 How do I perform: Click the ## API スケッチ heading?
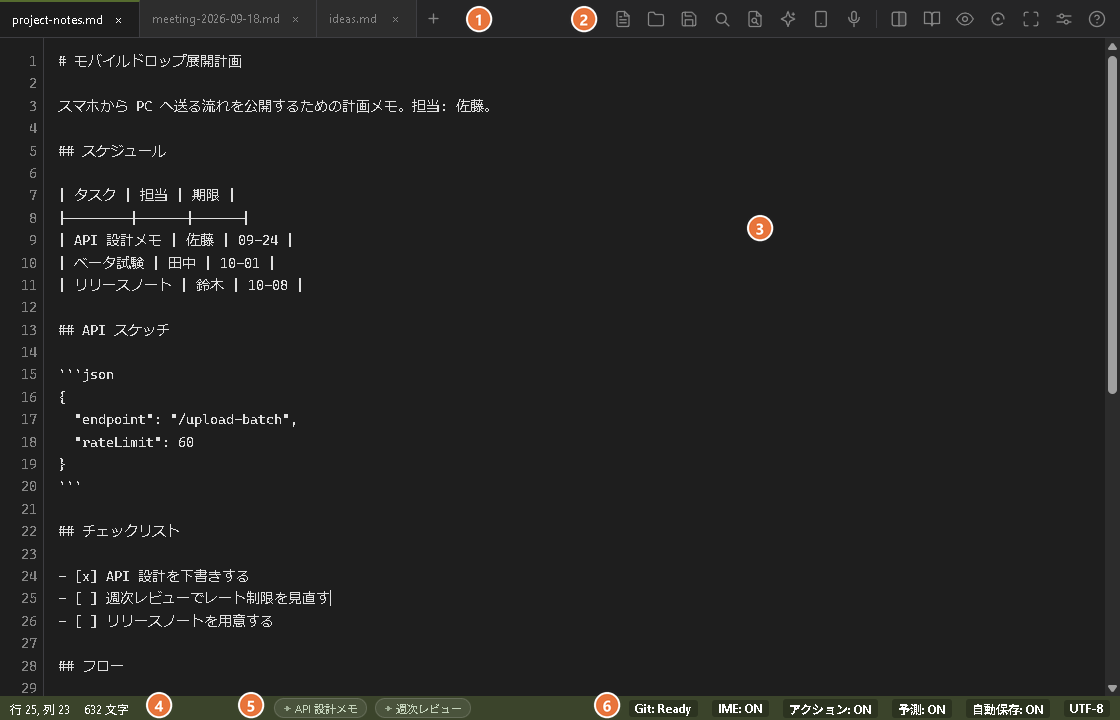coord(114,330)
